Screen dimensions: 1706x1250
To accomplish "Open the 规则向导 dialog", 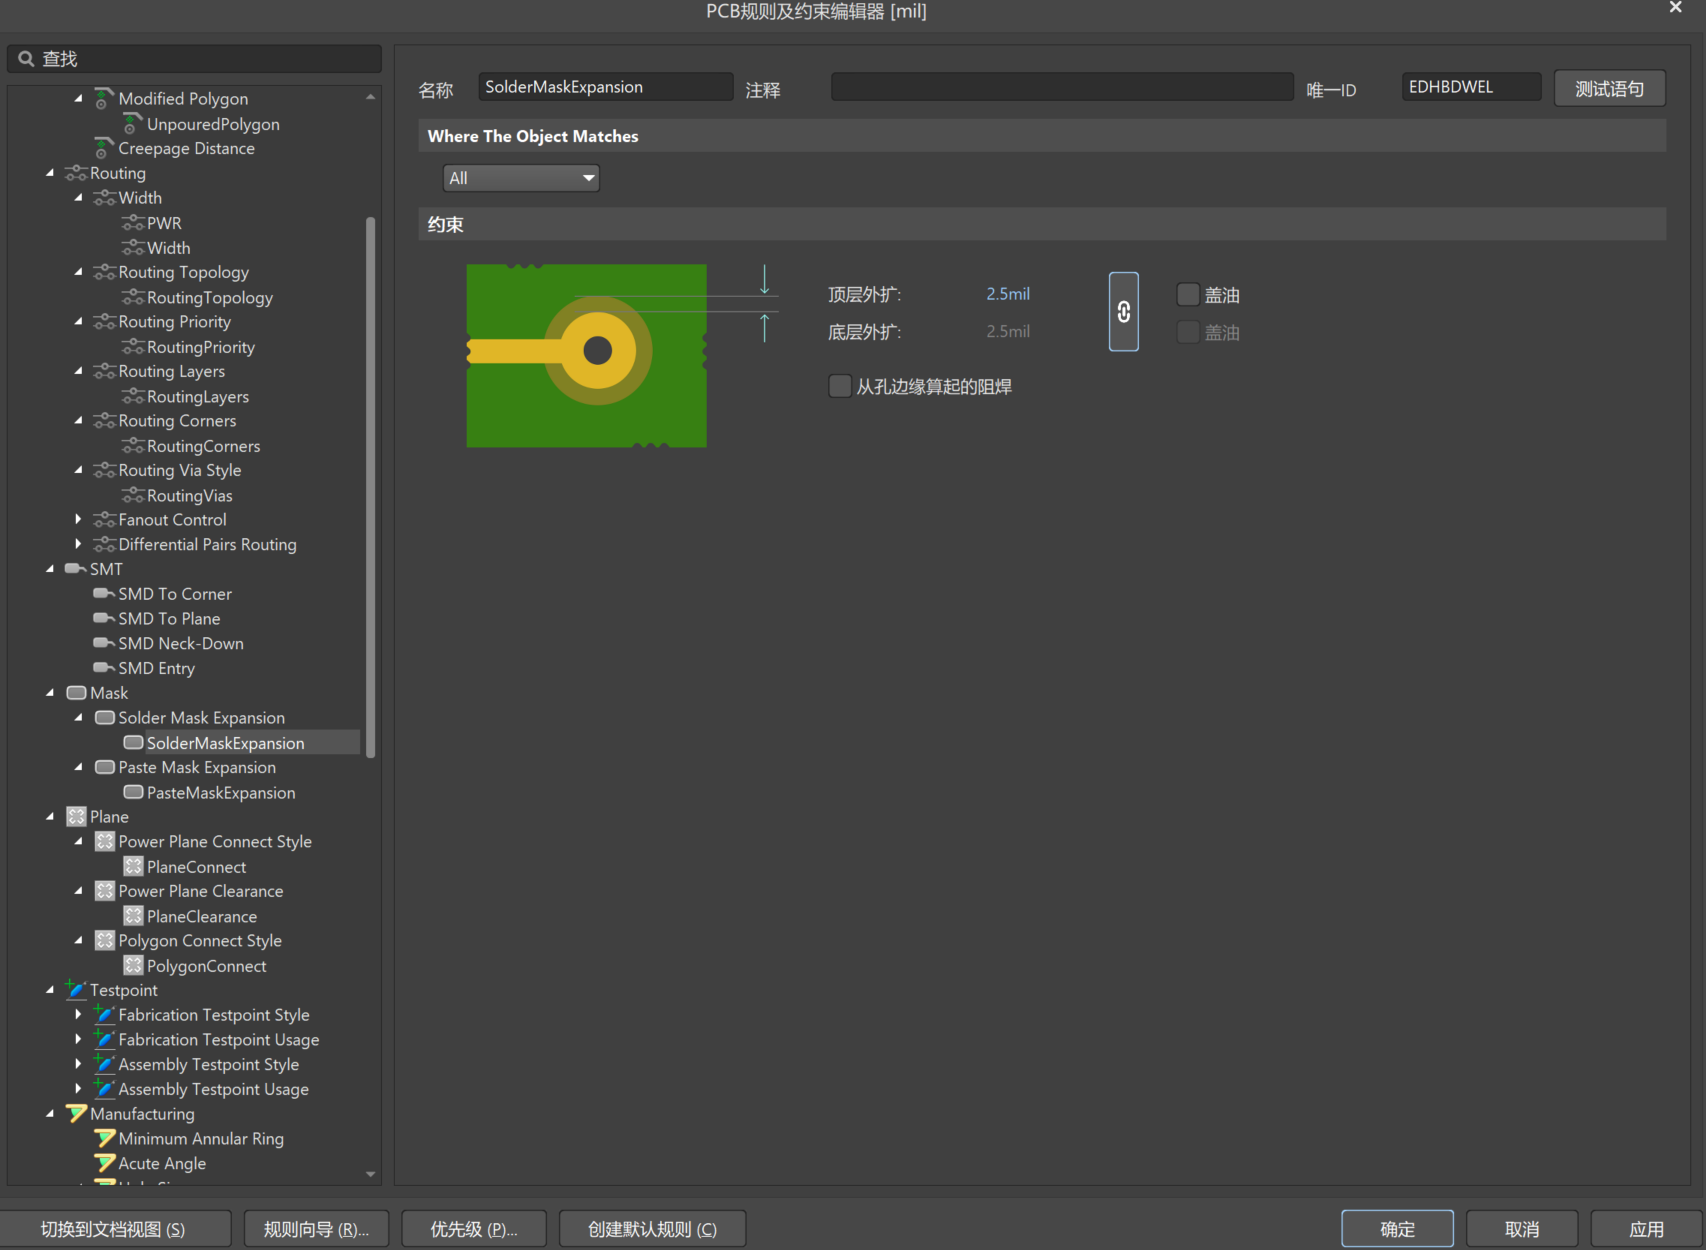I will tap(316, 1228).
